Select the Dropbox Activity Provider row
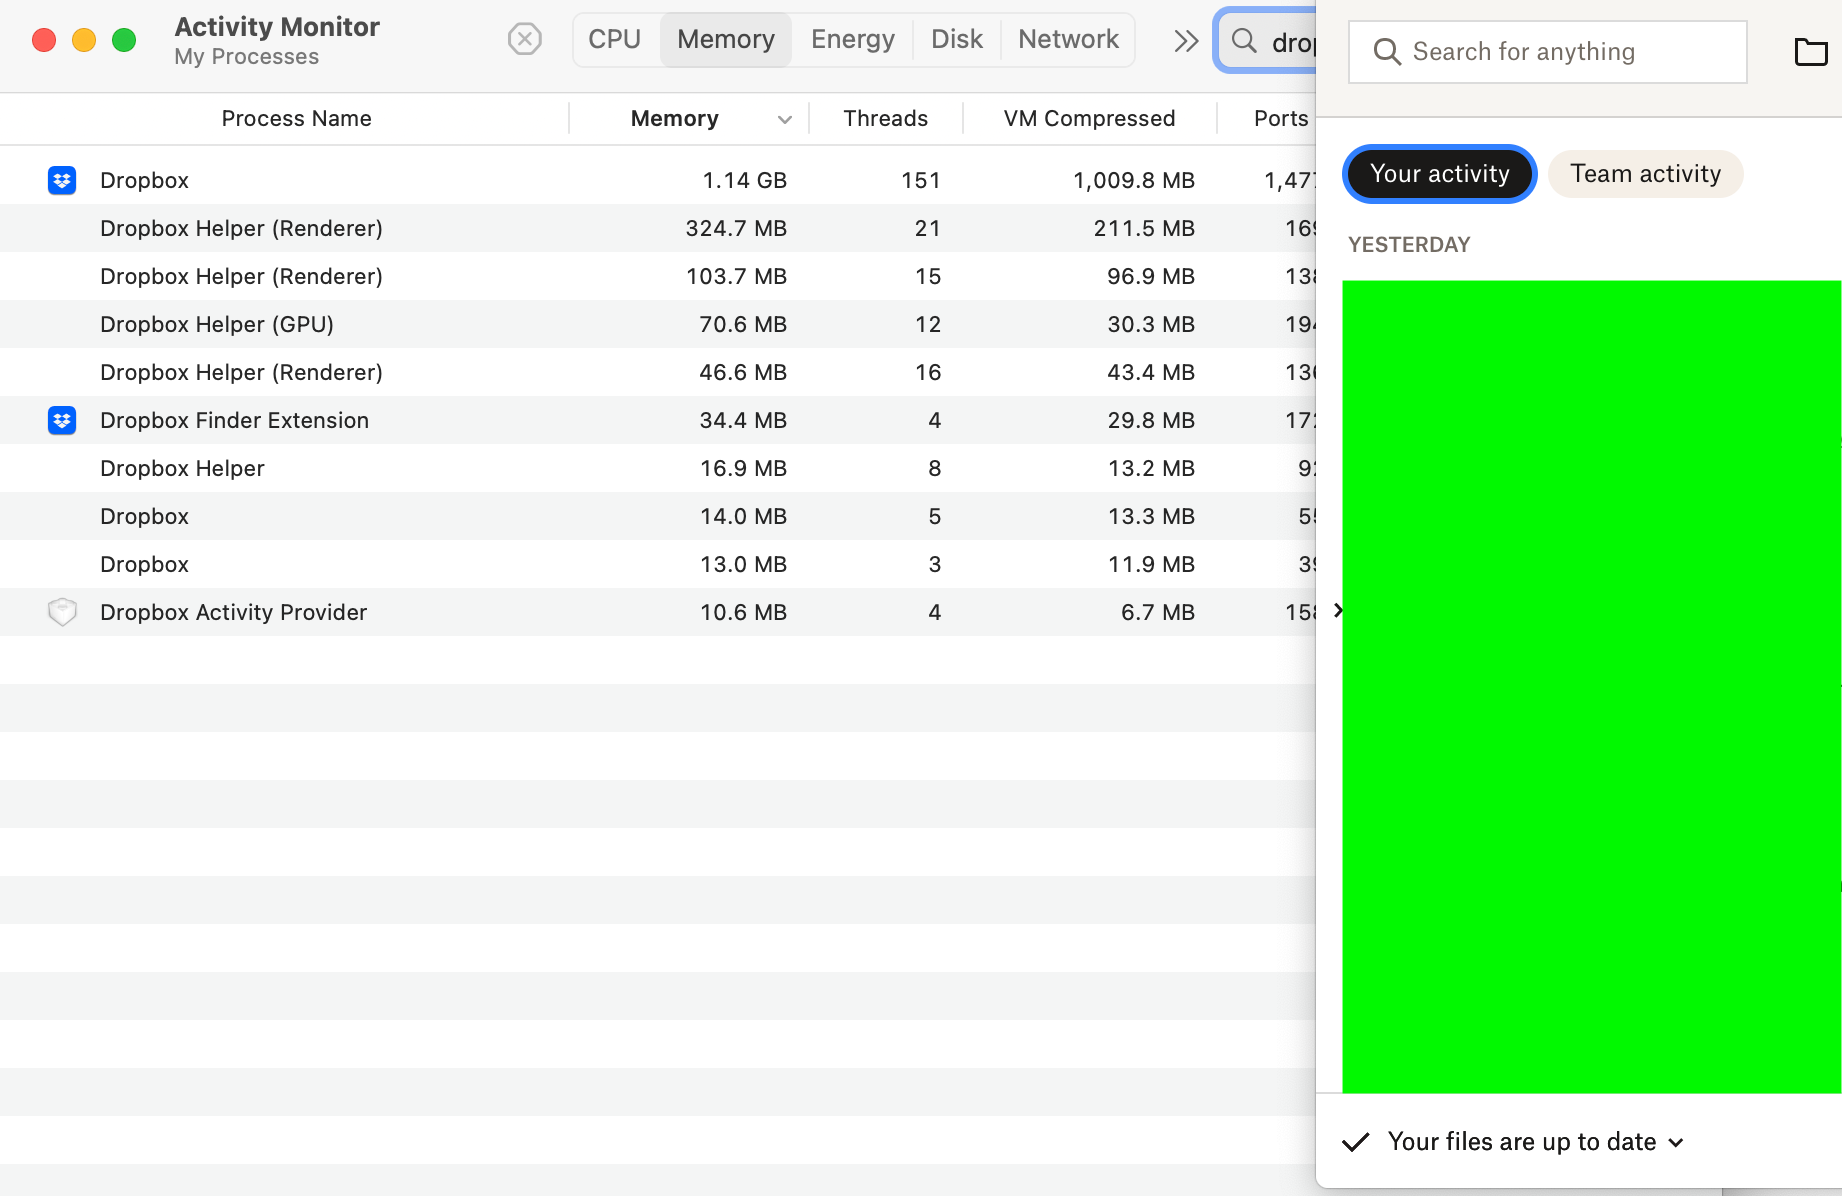1842x1196 pixels. pyautogui.click(x=658, y=612)
